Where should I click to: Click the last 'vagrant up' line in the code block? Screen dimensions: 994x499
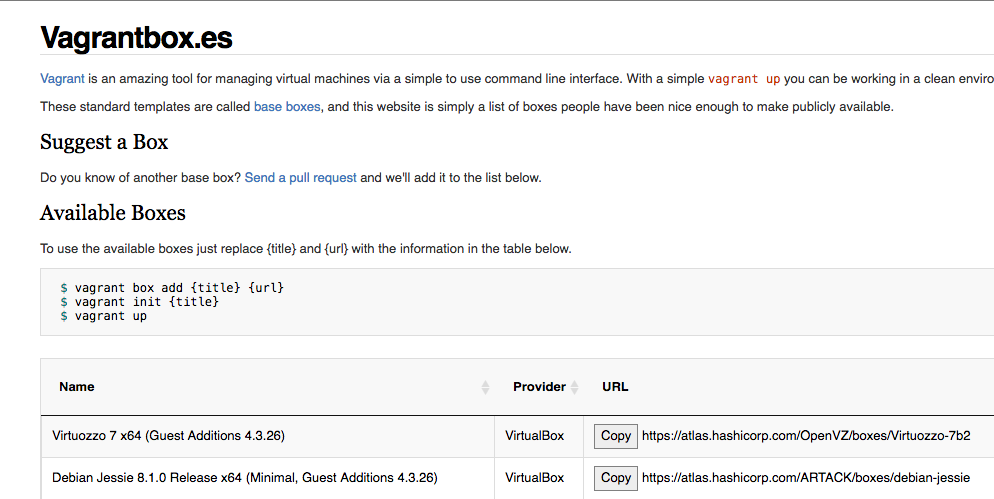(x=103, y=316)
